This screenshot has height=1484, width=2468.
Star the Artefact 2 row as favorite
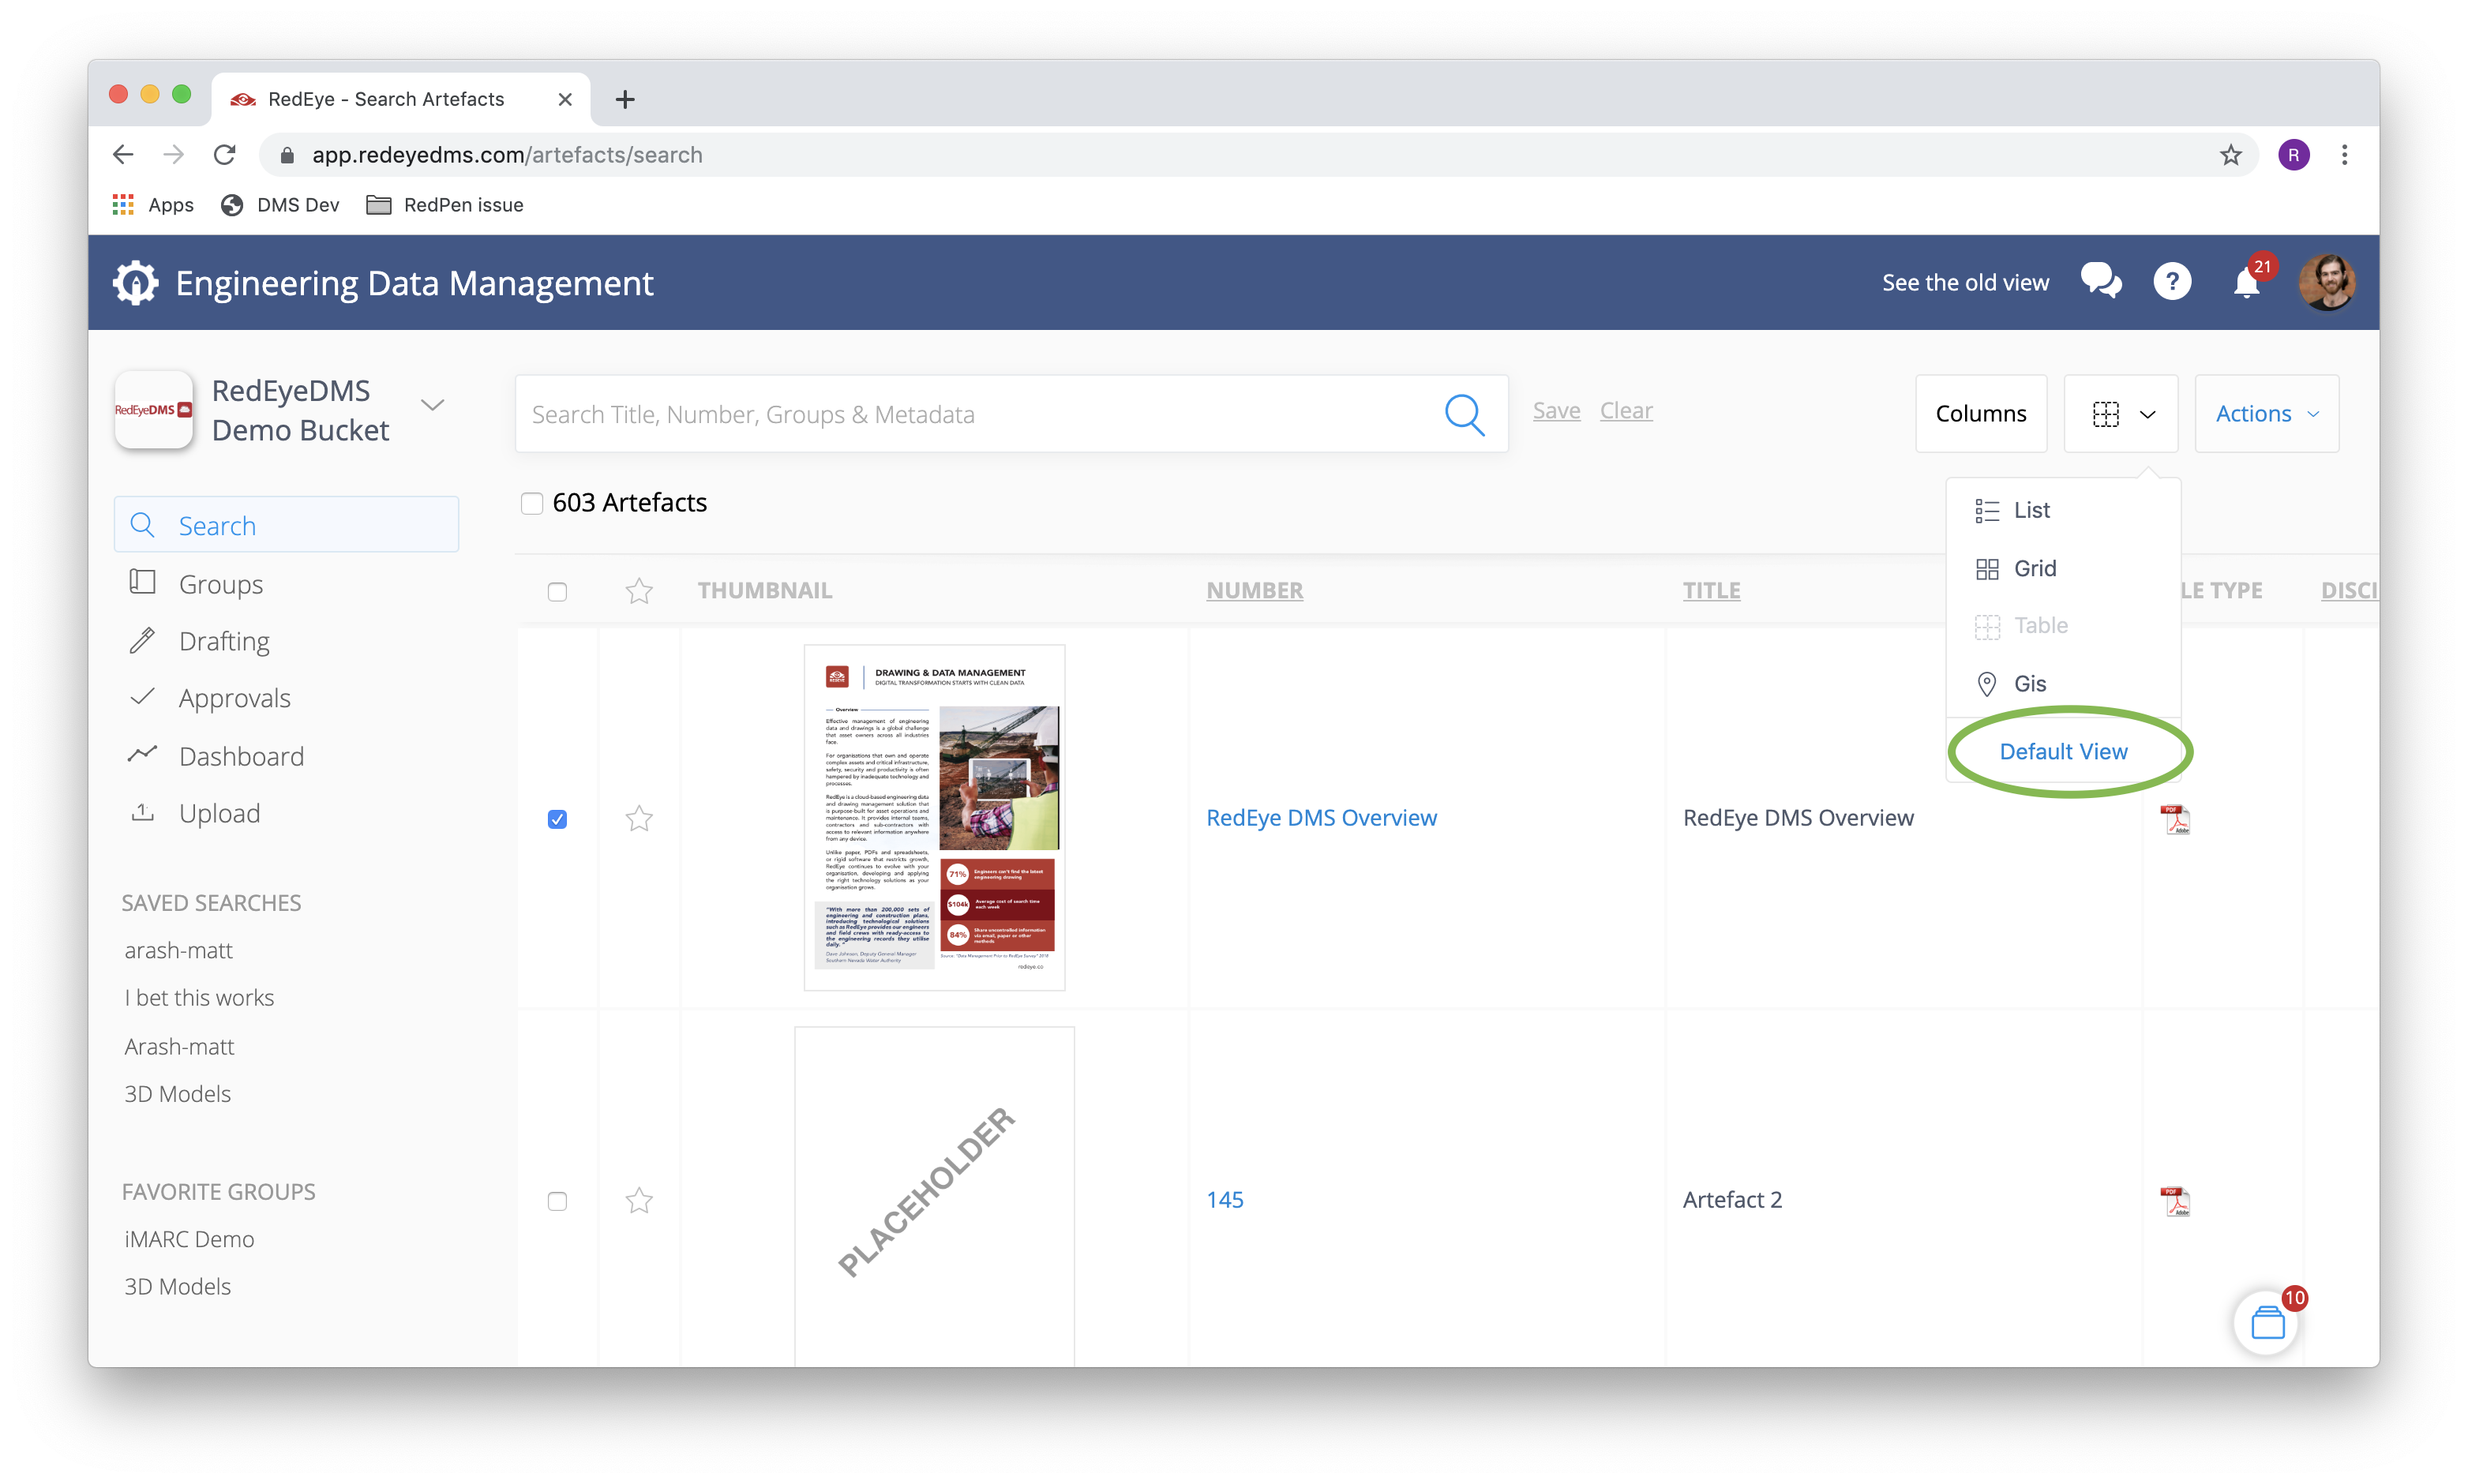(x=640, y=1200)
